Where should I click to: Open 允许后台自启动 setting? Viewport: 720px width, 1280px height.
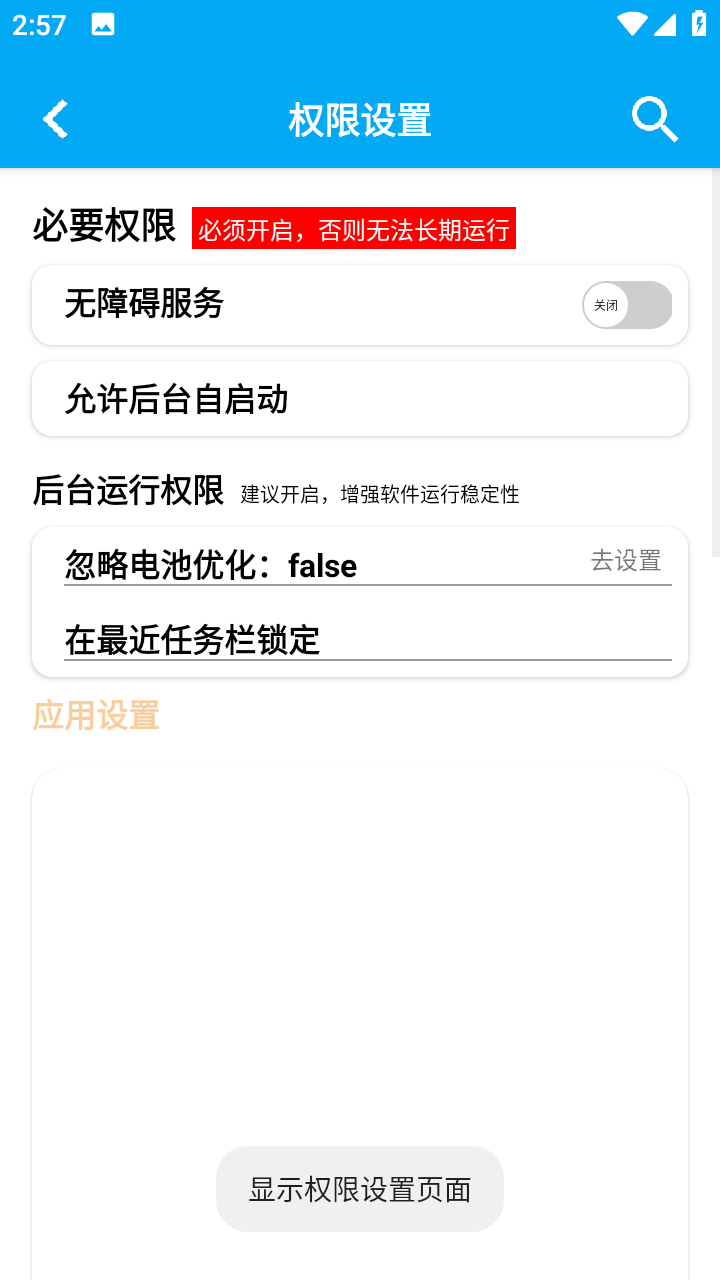tap(360, 399)
